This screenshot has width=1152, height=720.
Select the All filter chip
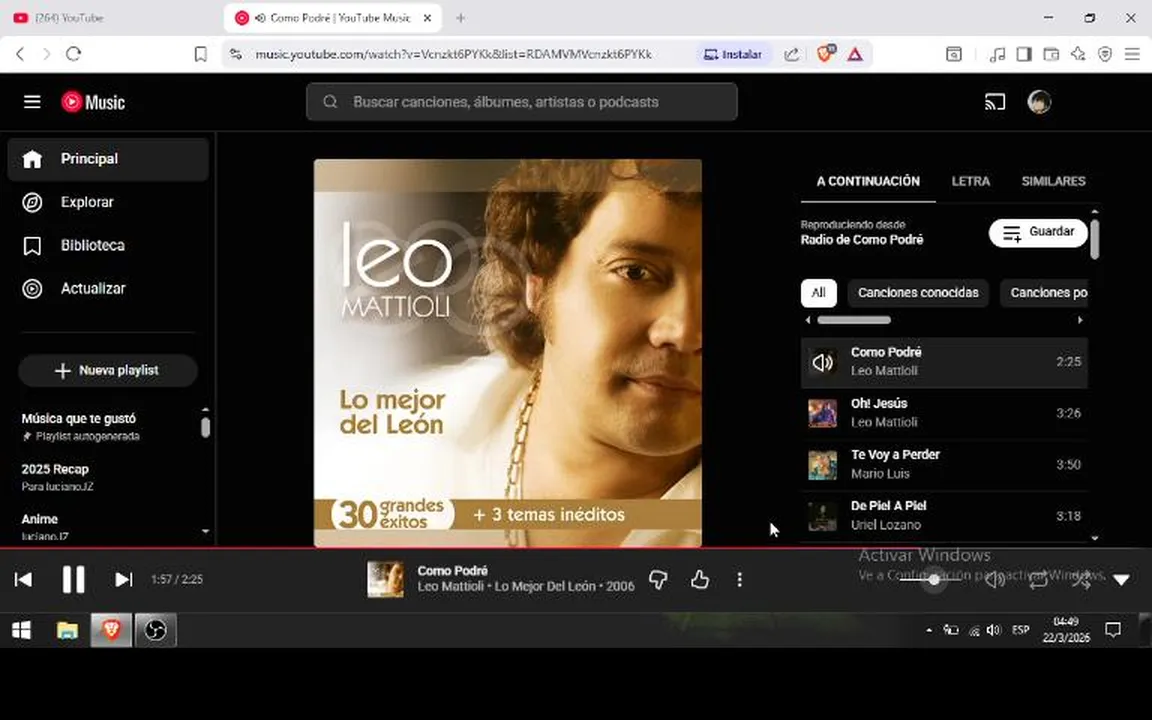click(x=818, y=292)
